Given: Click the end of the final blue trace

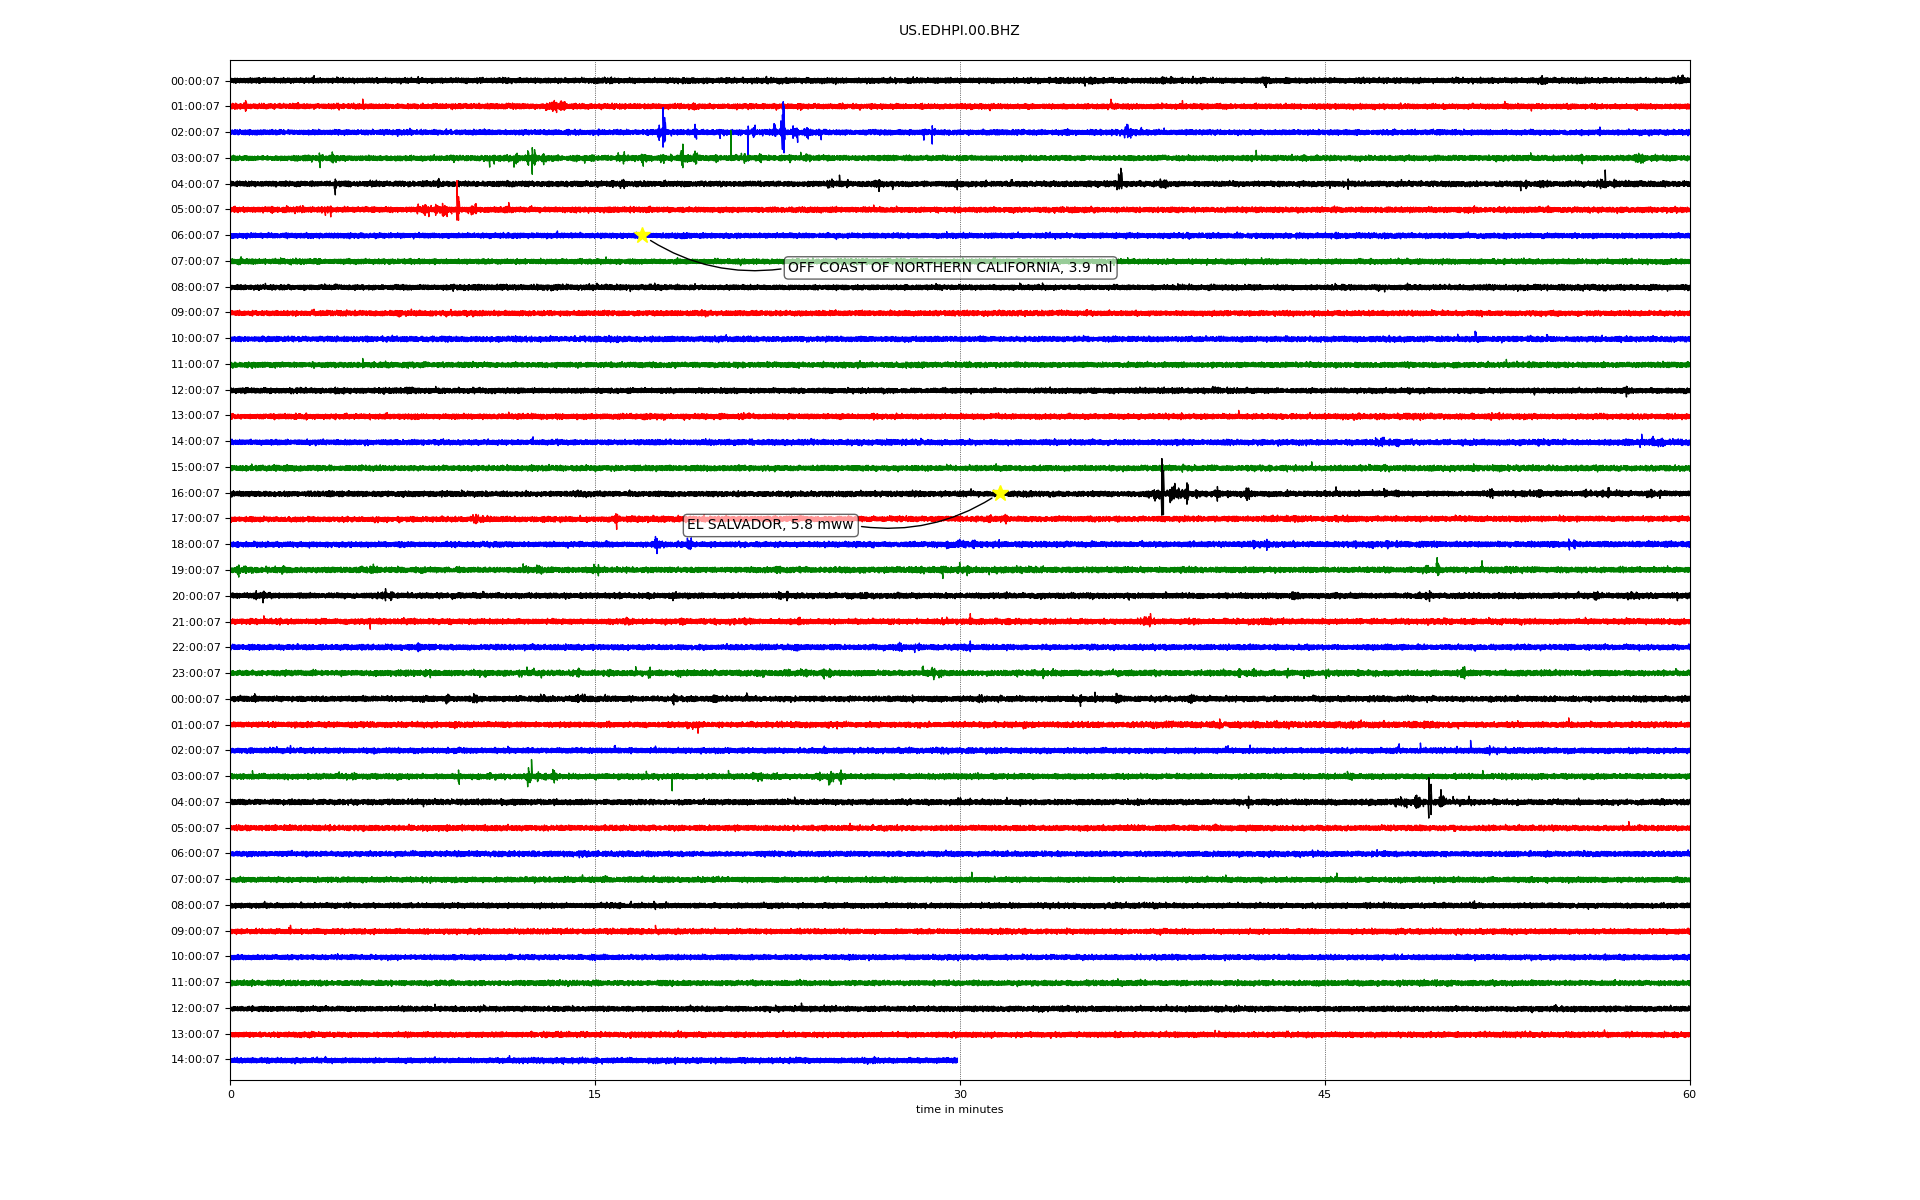Looking at the screenshot, I should (956, 1060).
